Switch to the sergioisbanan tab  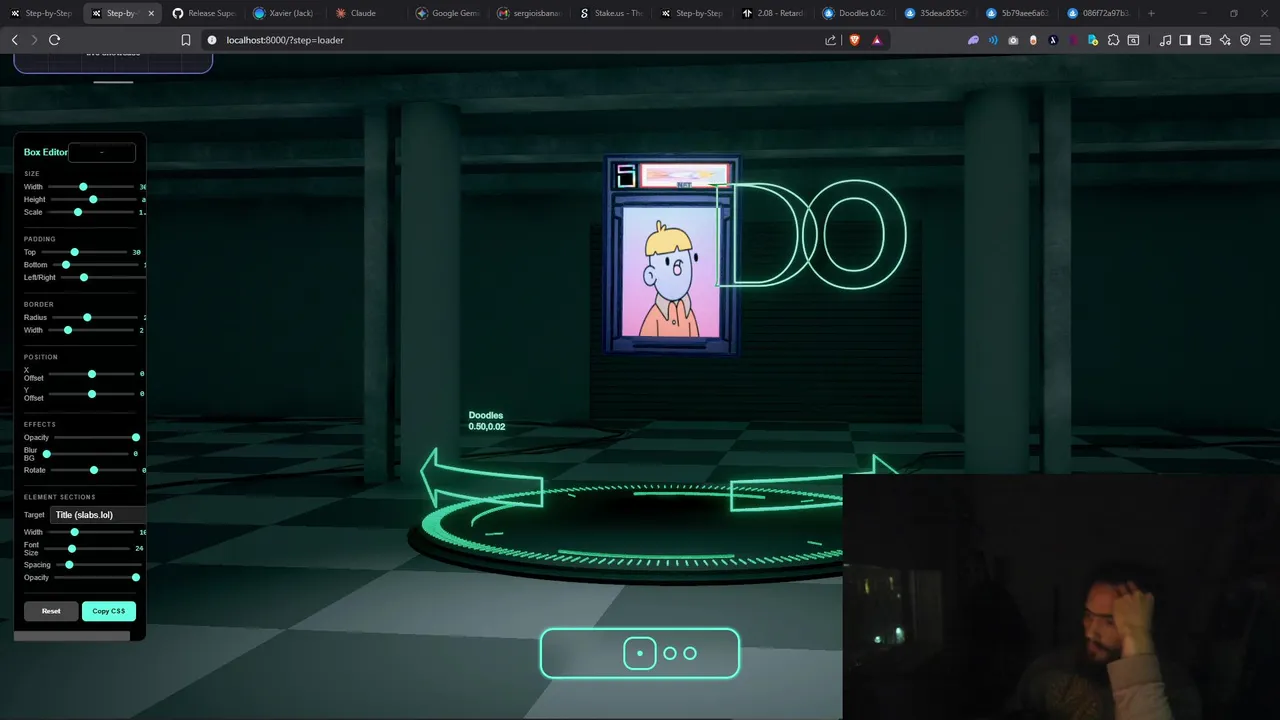tap(529, 13)
